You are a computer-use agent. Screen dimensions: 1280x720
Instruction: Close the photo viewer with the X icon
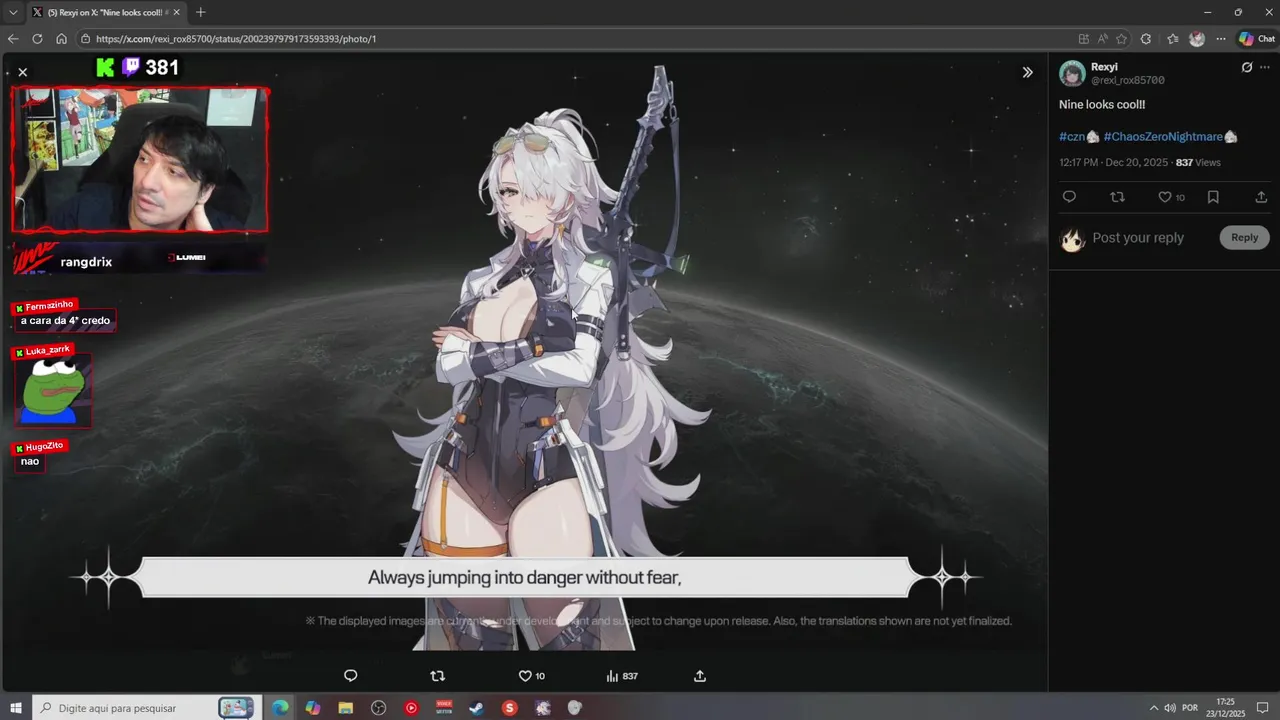click(23, 72)
